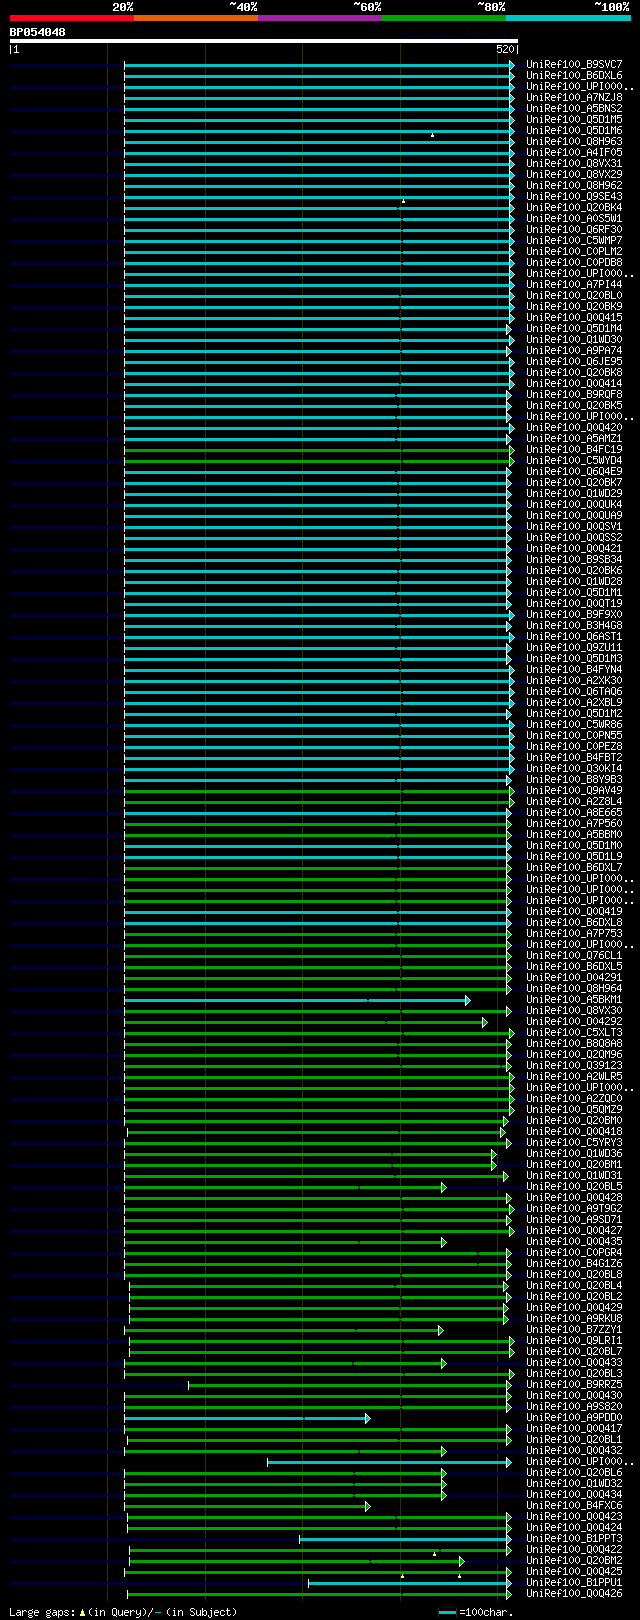Screen dimensions: 640x1620
Task: Choose the UniRef100_C5WMP7 row label
Action: (x=574, y=240)
